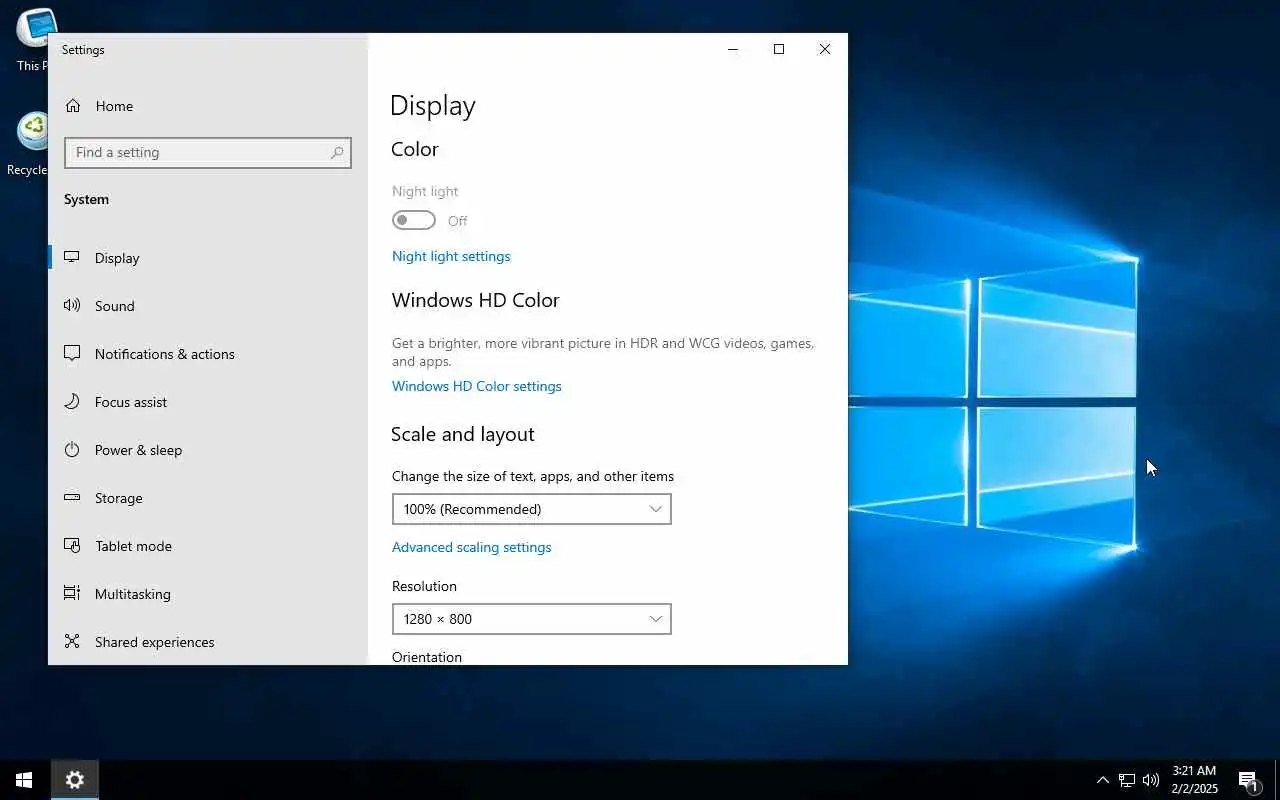1280x800 pixels.
Task: Click the Notifications & actions icon
Action: pyautogui.click(x=72, y=353)
